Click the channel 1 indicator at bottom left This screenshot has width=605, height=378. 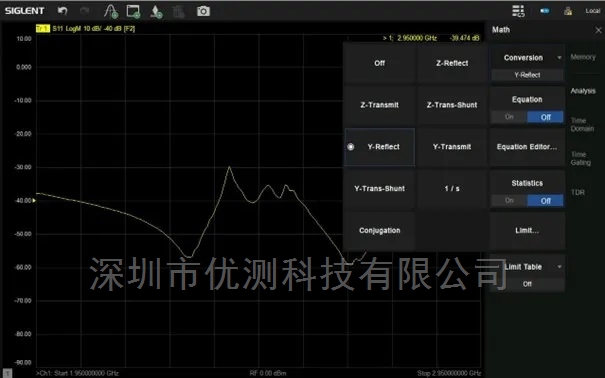click(8, 373)
